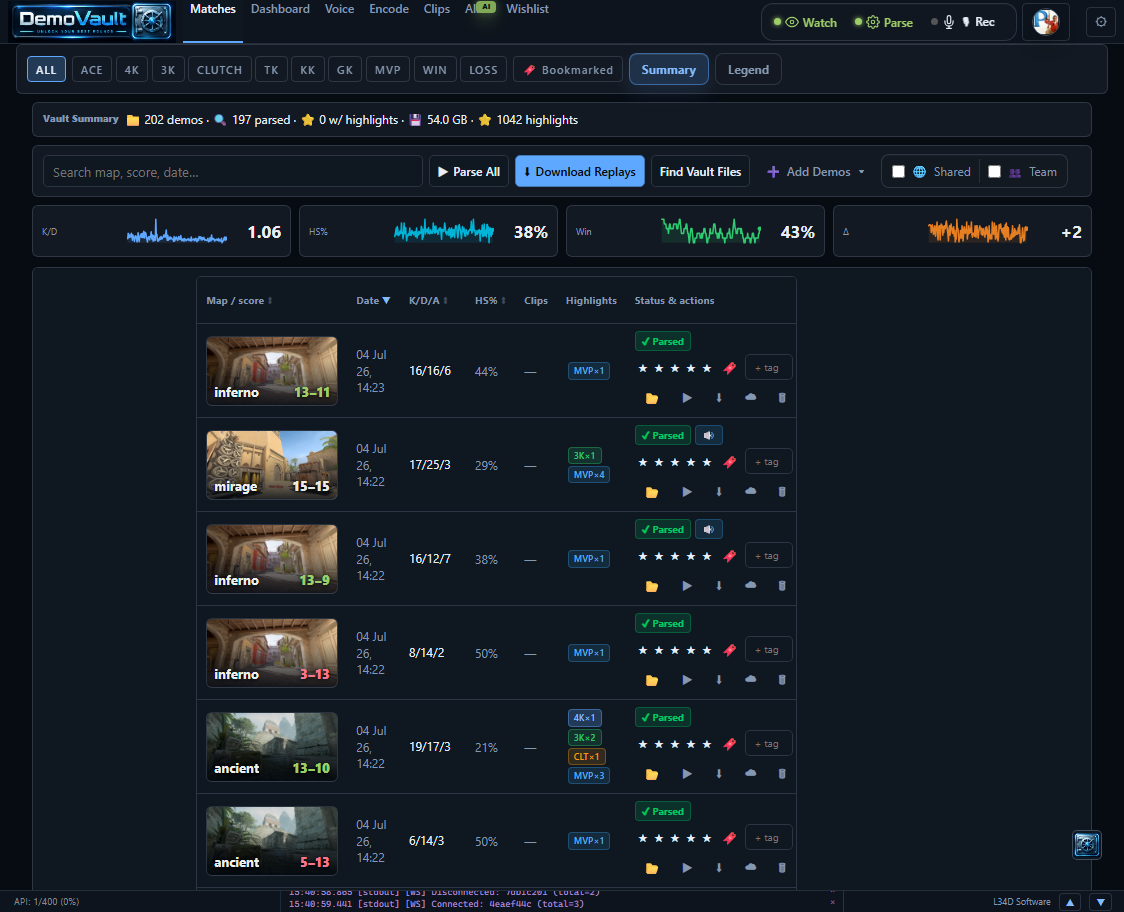This screenshot has height=912, width=1124.
Task: Filter matches by CLUTCH
Action: pyautogui.click(x=219, y=70)
